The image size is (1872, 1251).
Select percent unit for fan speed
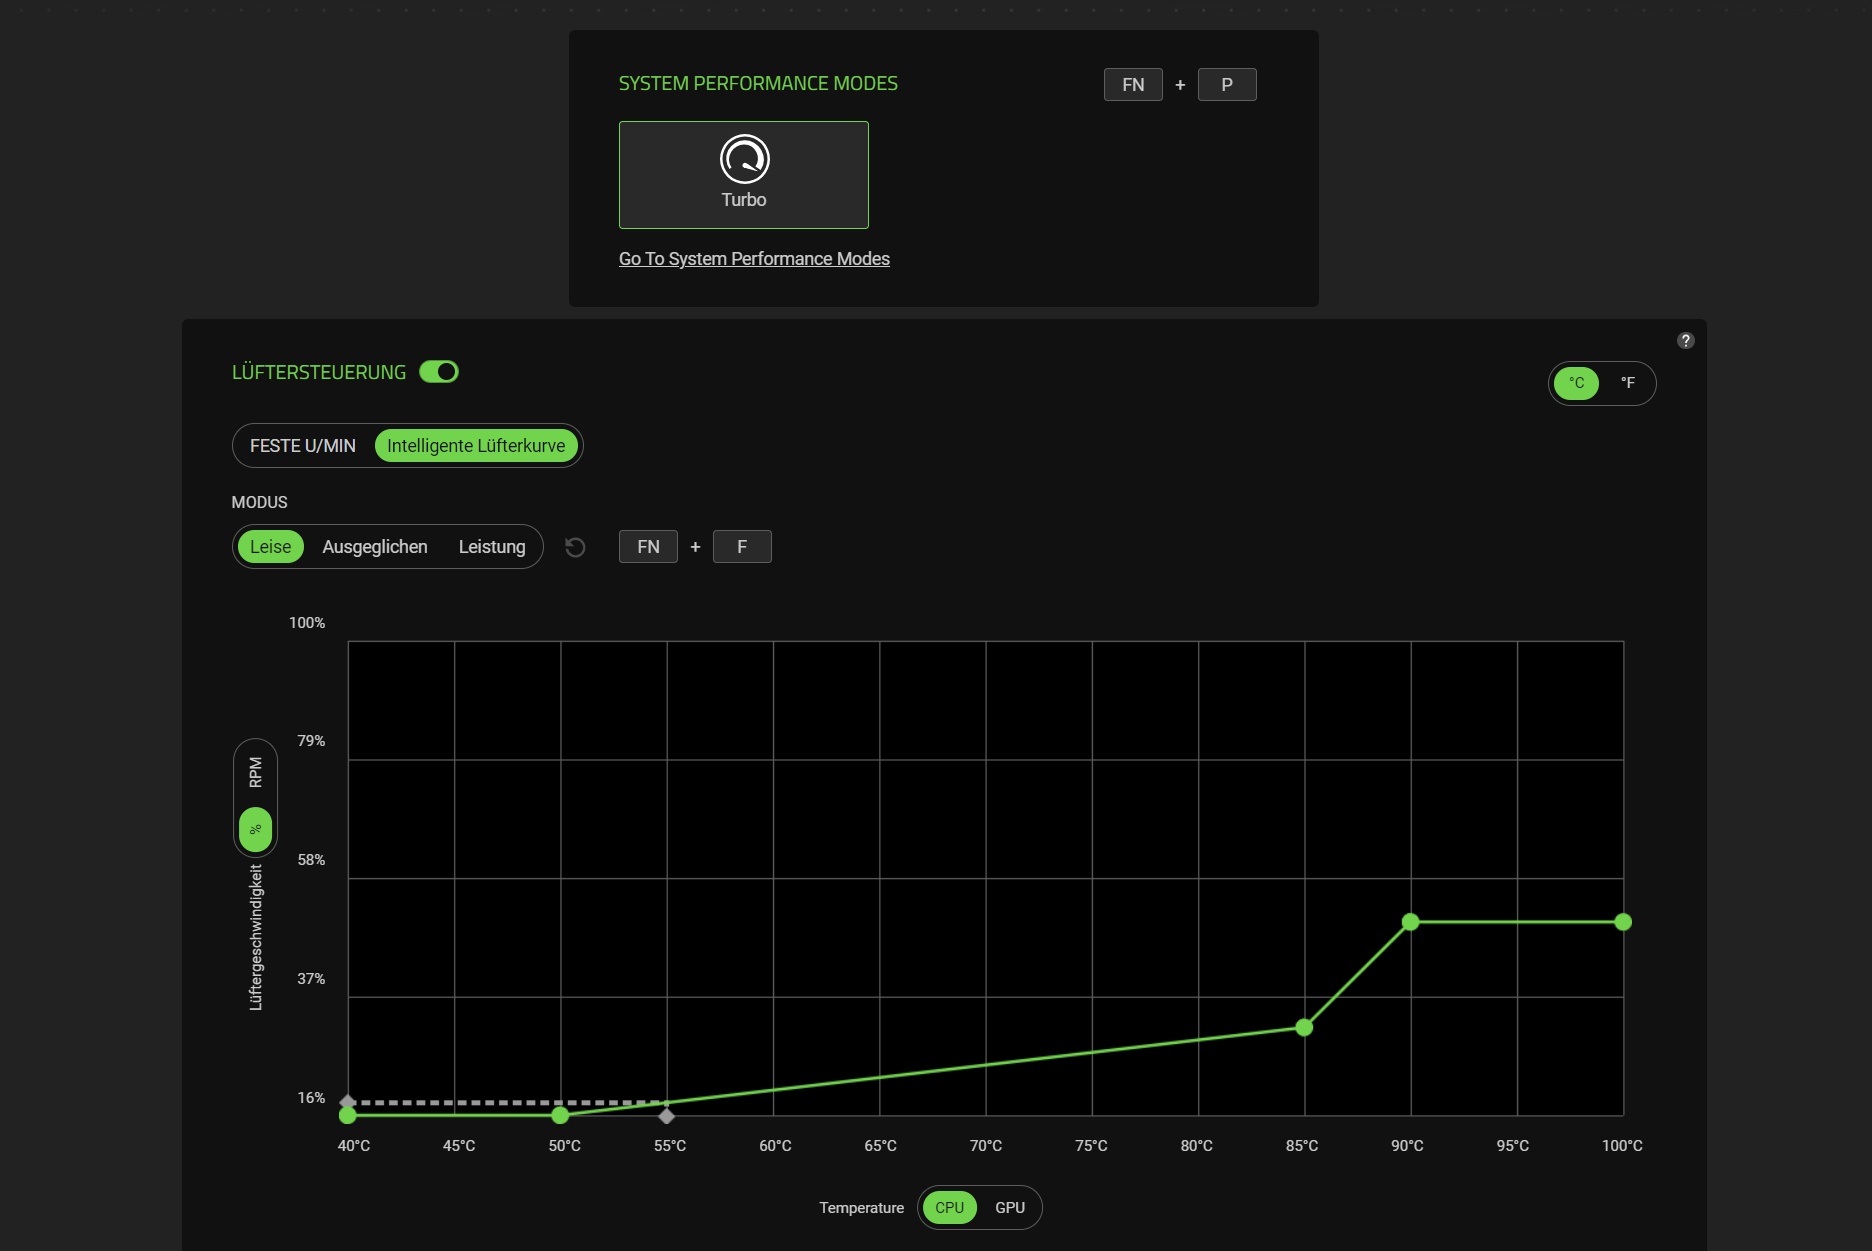pos(255,829)
